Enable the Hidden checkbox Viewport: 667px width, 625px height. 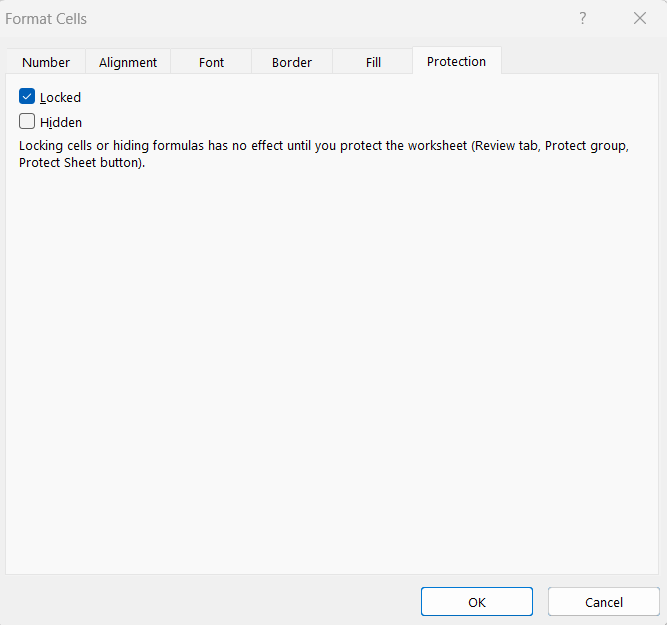pyautogui.click(x=27, y=121)
